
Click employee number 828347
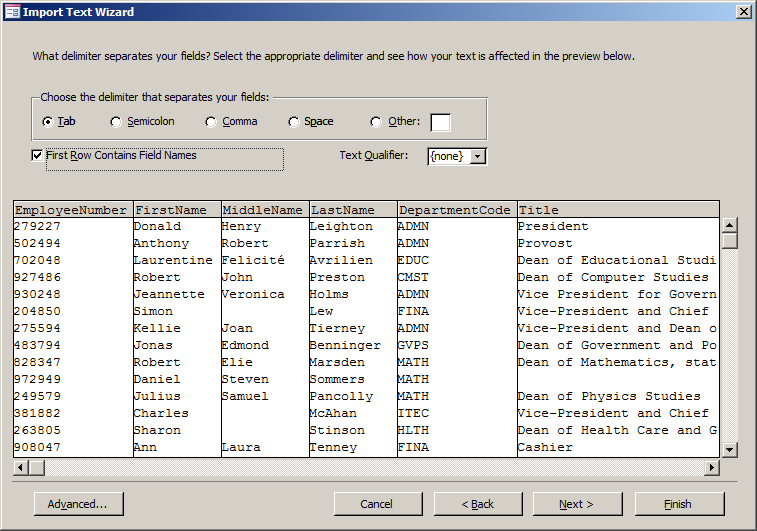point(37,362)
